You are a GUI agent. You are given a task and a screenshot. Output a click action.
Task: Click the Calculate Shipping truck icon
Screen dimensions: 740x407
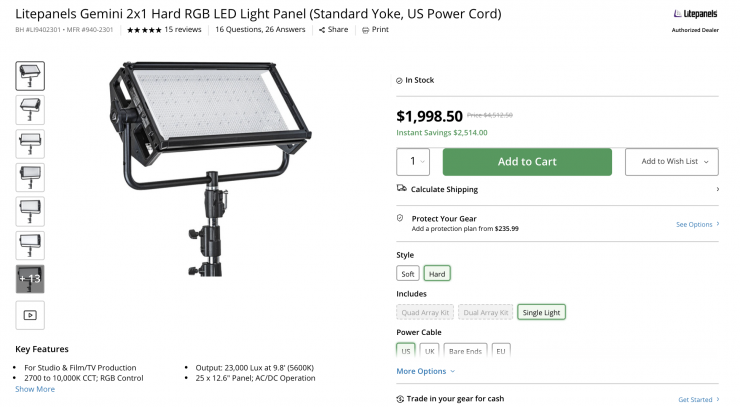(401, 188)
